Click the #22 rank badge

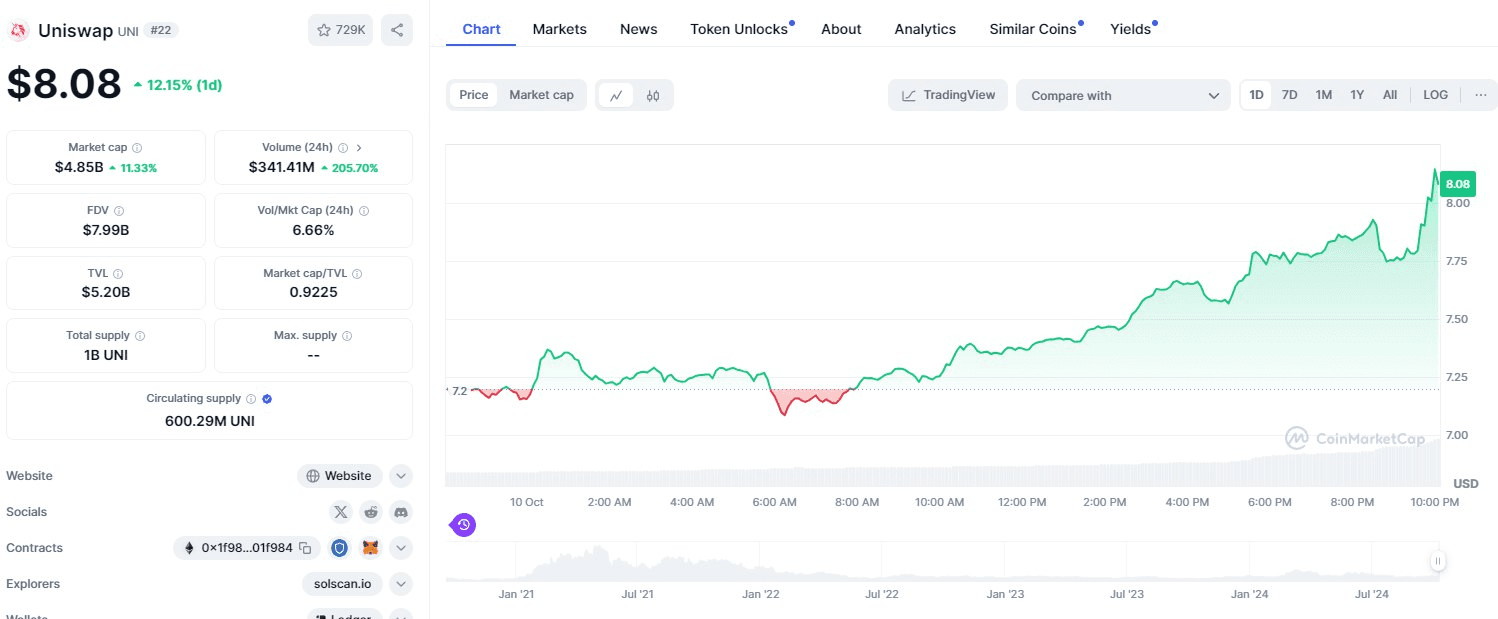point(161,30)
